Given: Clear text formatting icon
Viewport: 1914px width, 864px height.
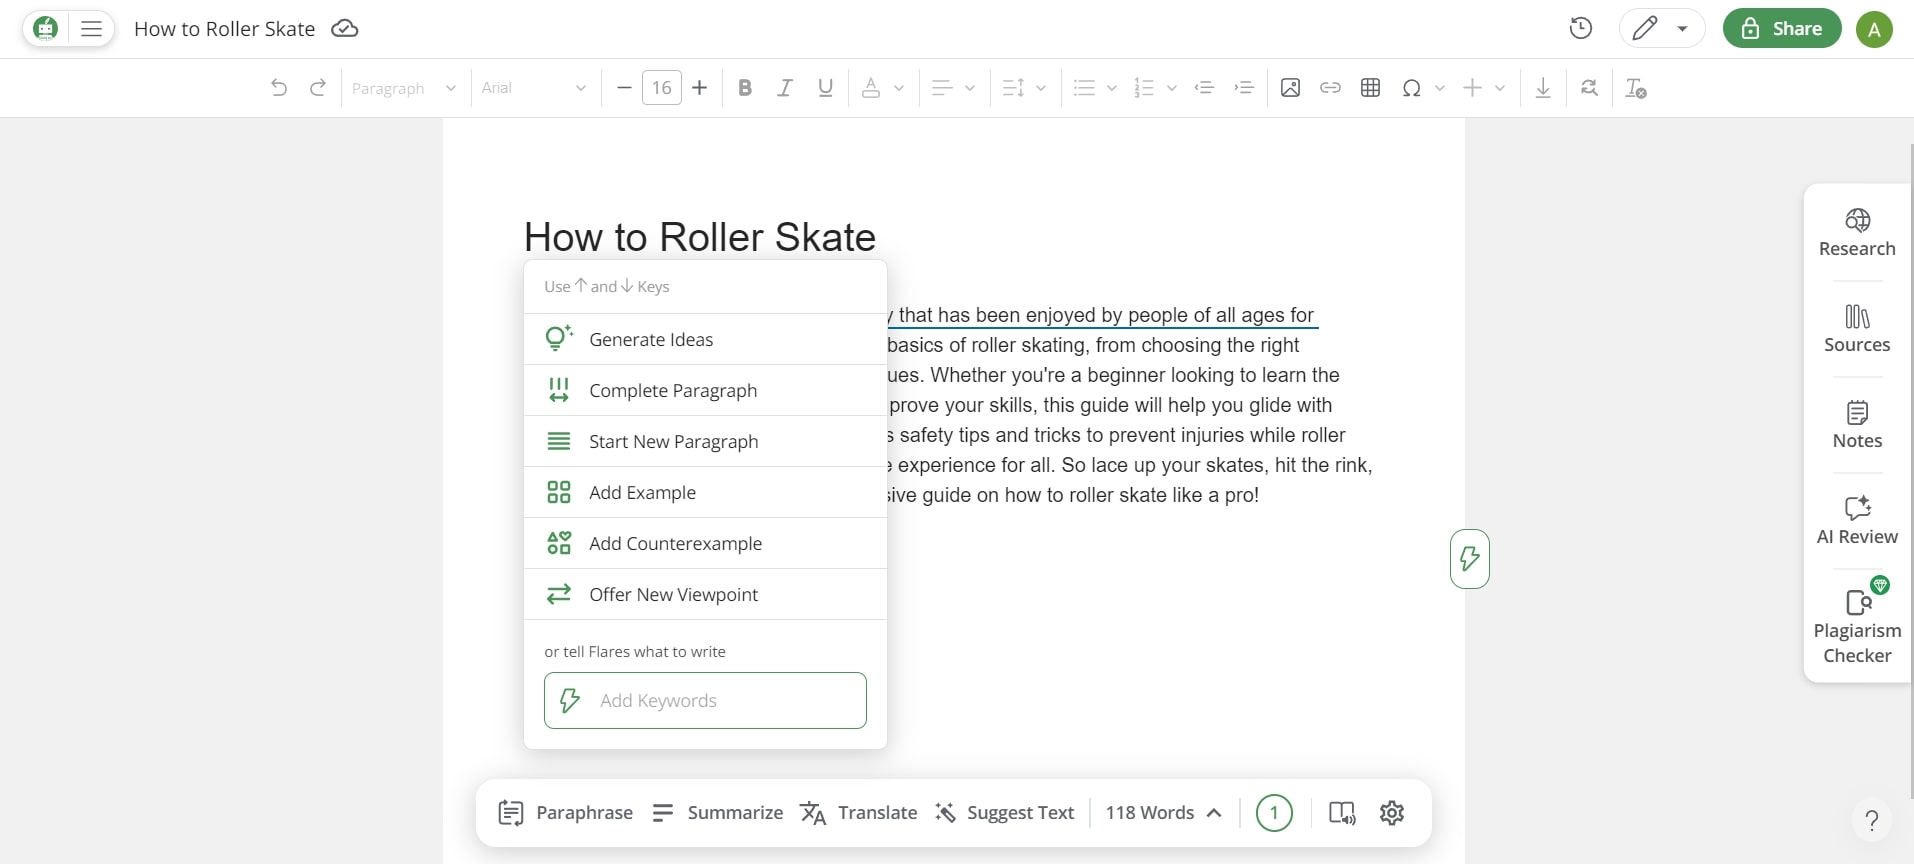Looking at the screenshot, I should coord(1636,88).
